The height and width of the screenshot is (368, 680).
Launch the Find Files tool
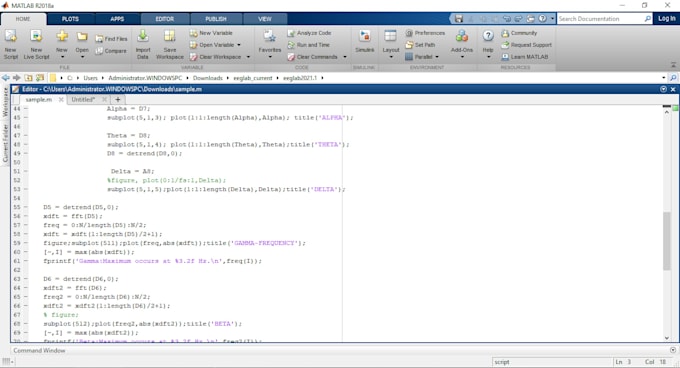point(111,39)
